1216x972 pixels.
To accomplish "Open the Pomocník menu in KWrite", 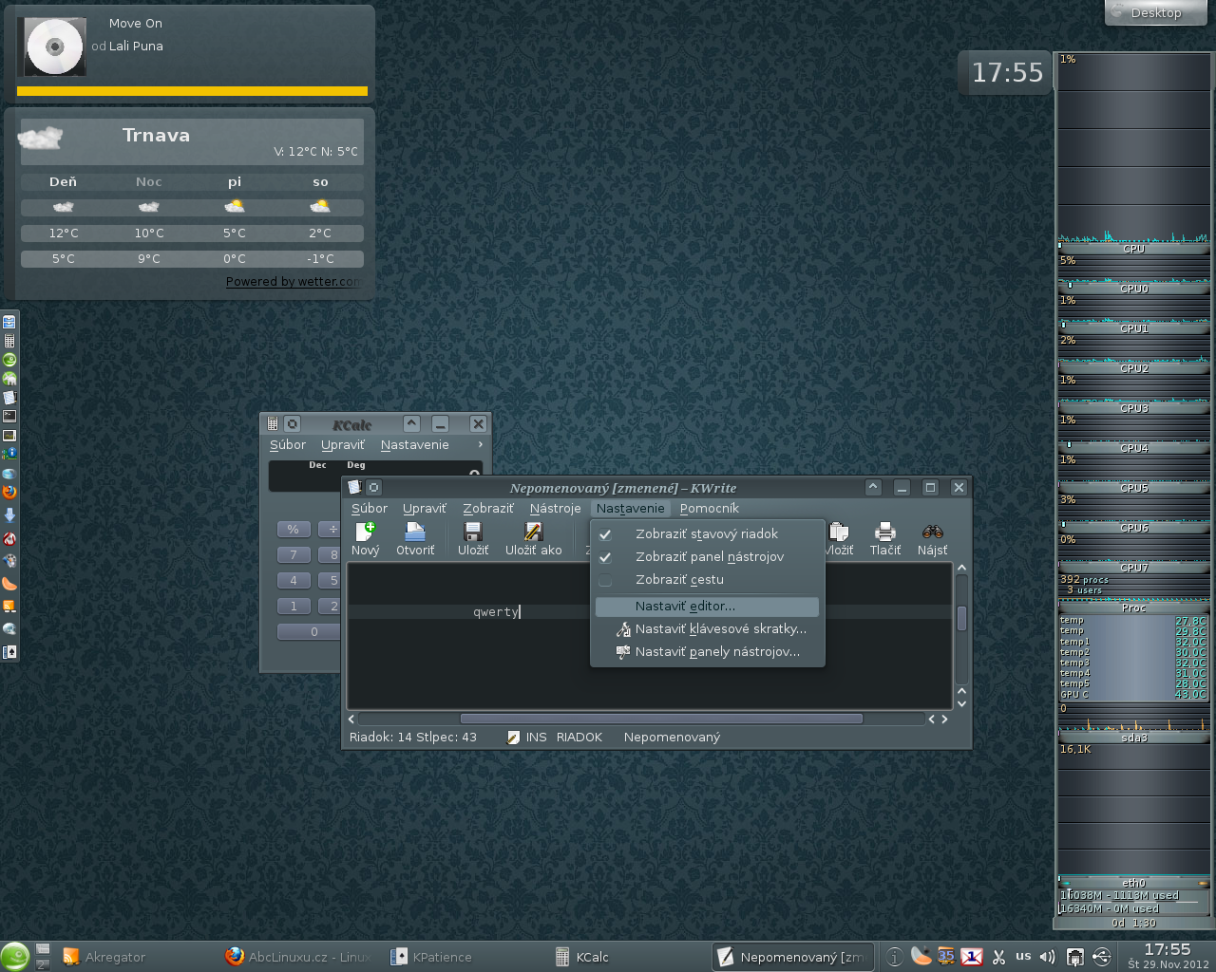I will [709, 509].
